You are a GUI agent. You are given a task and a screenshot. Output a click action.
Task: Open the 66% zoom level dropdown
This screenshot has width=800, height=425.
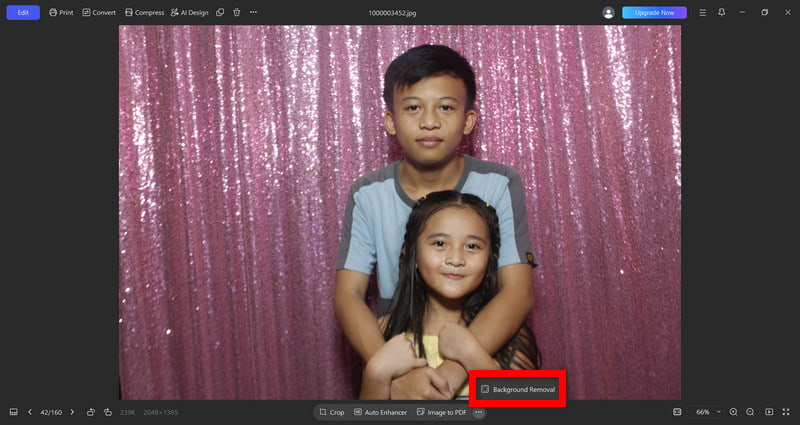click(708, 412)
